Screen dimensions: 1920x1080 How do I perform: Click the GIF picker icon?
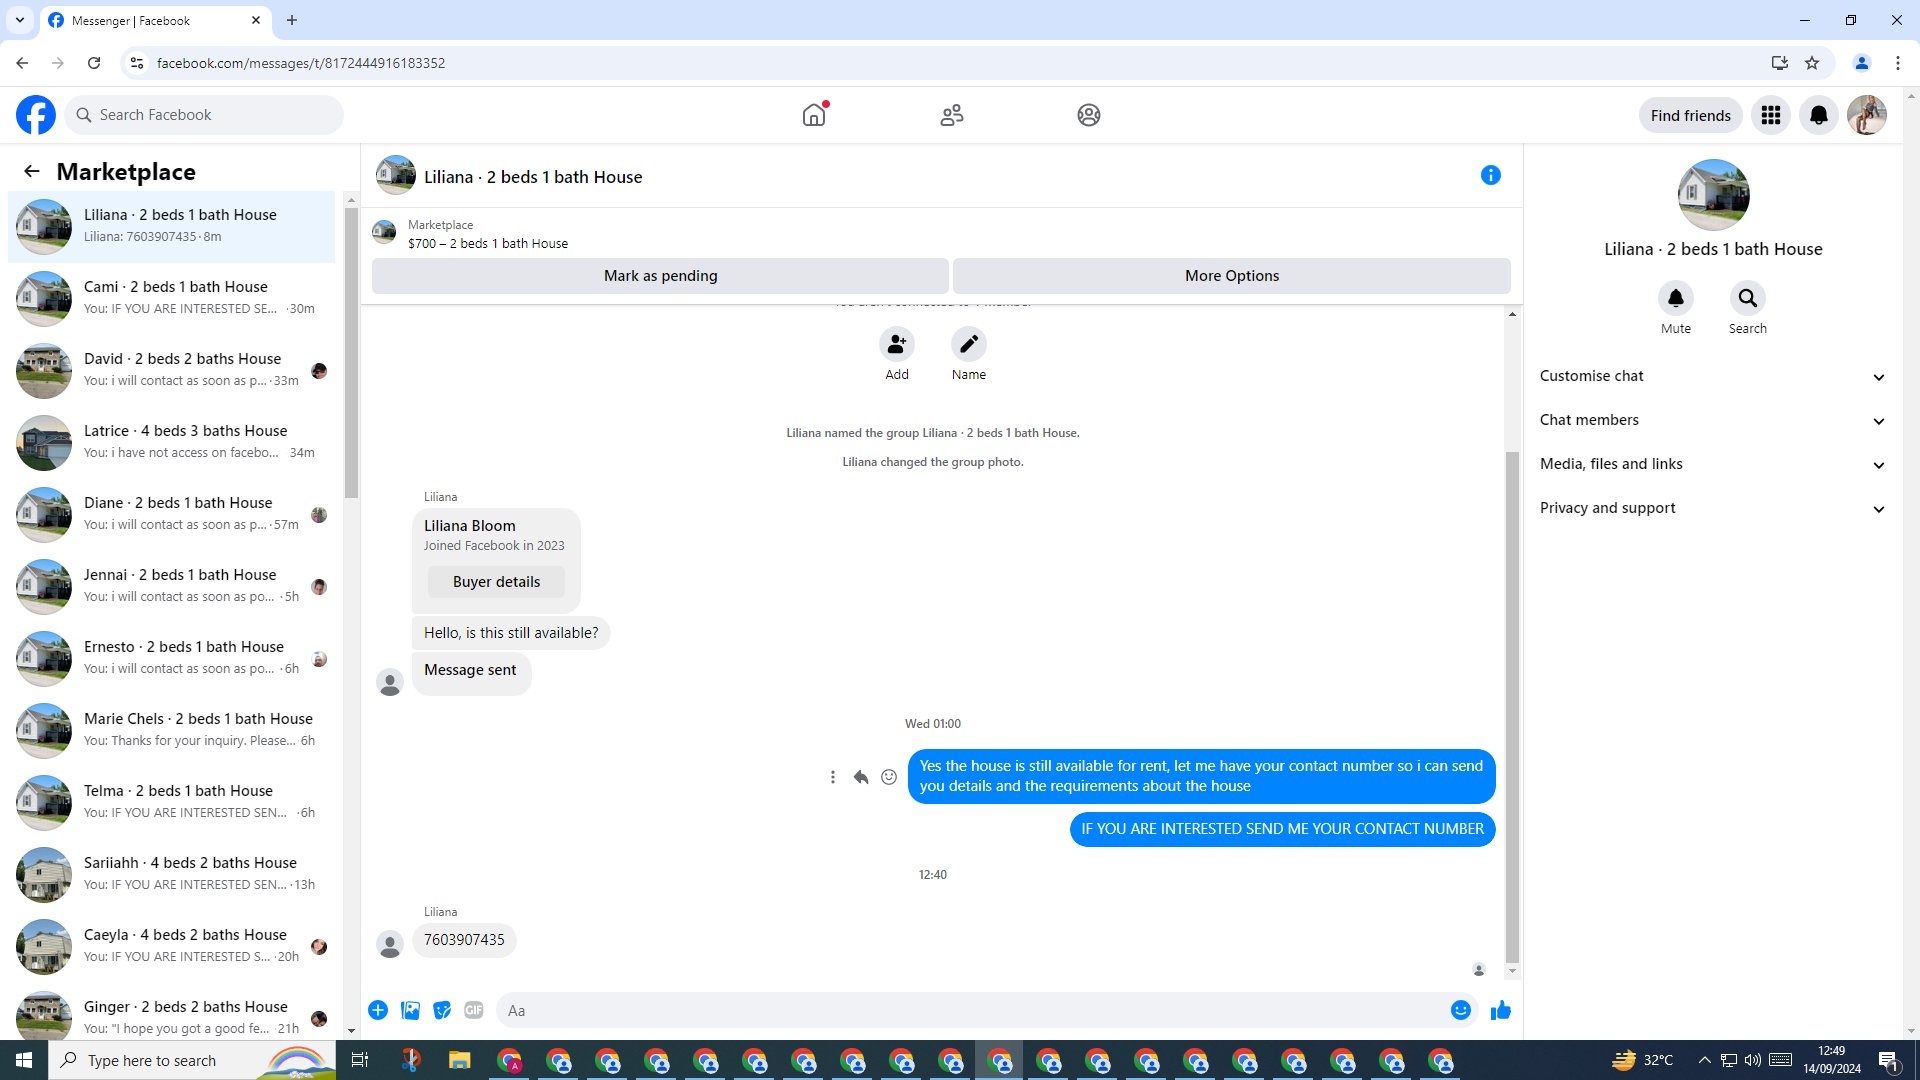[x=474, y=1011]
